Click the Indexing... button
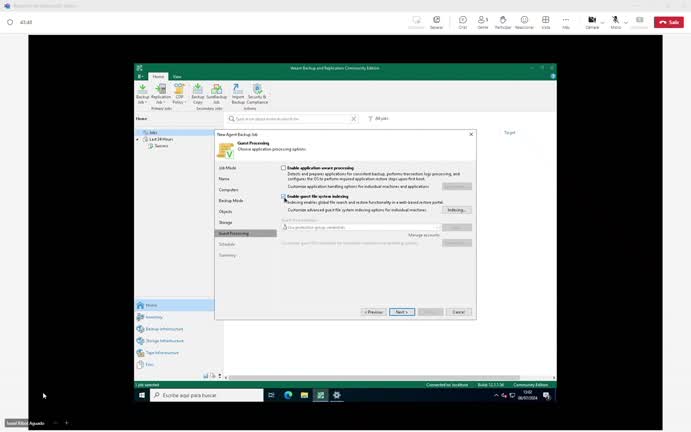 click(x=457, y=210)
